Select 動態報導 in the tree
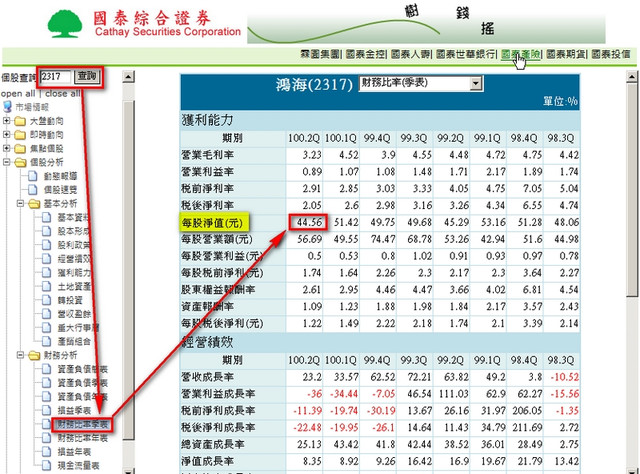The height and width of the screenshot is (474, 640). pos(60,176)
